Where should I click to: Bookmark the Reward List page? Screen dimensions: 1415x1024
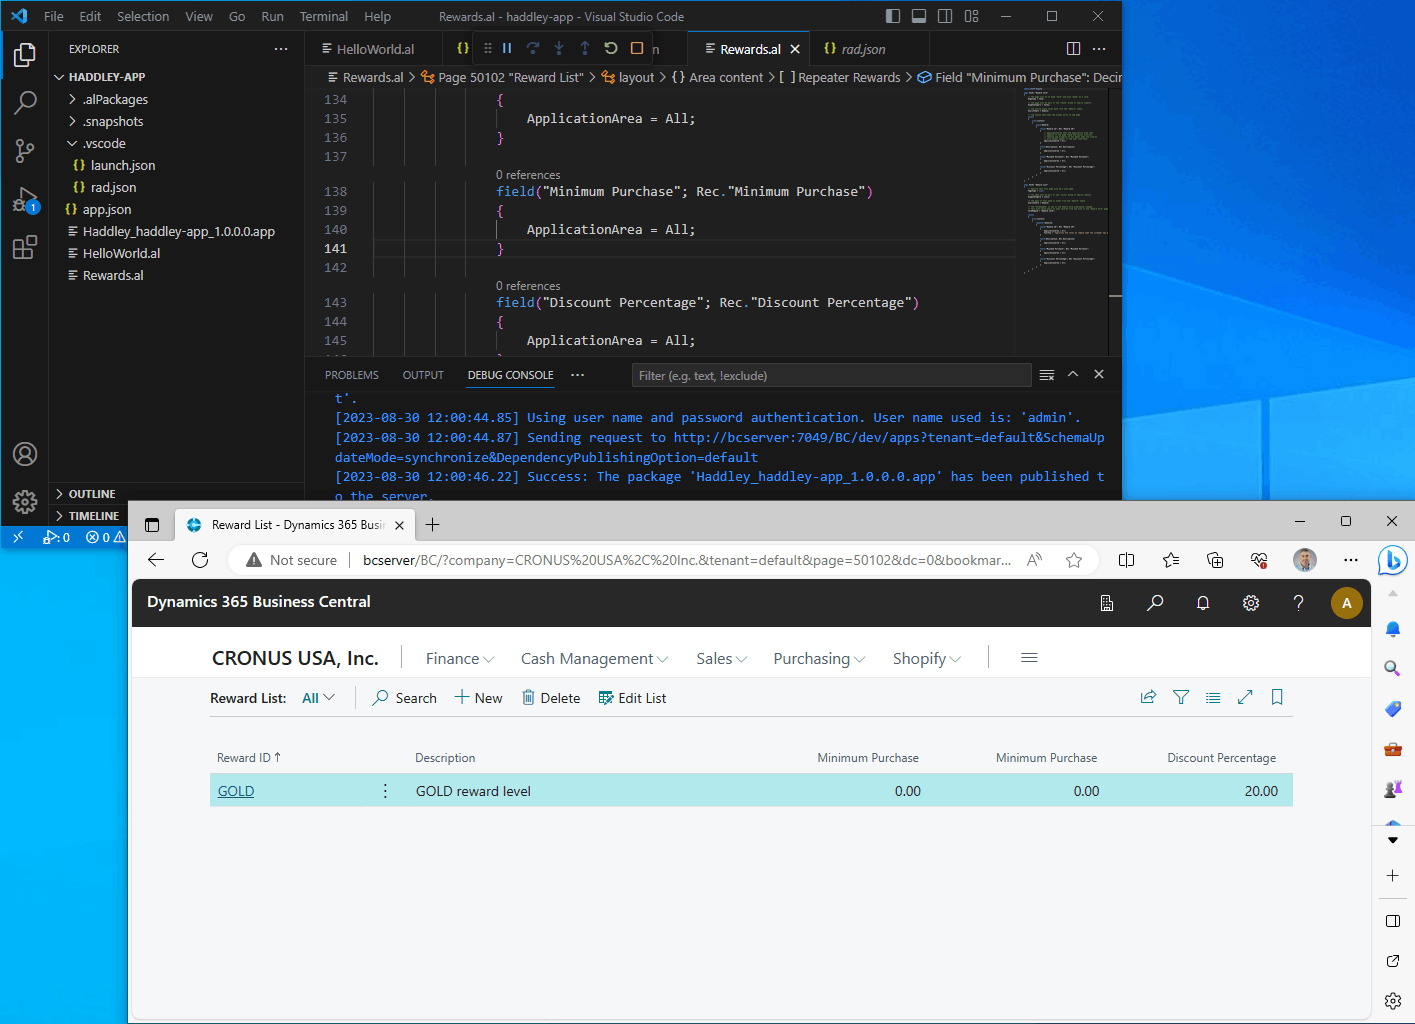coord(1277,698)
